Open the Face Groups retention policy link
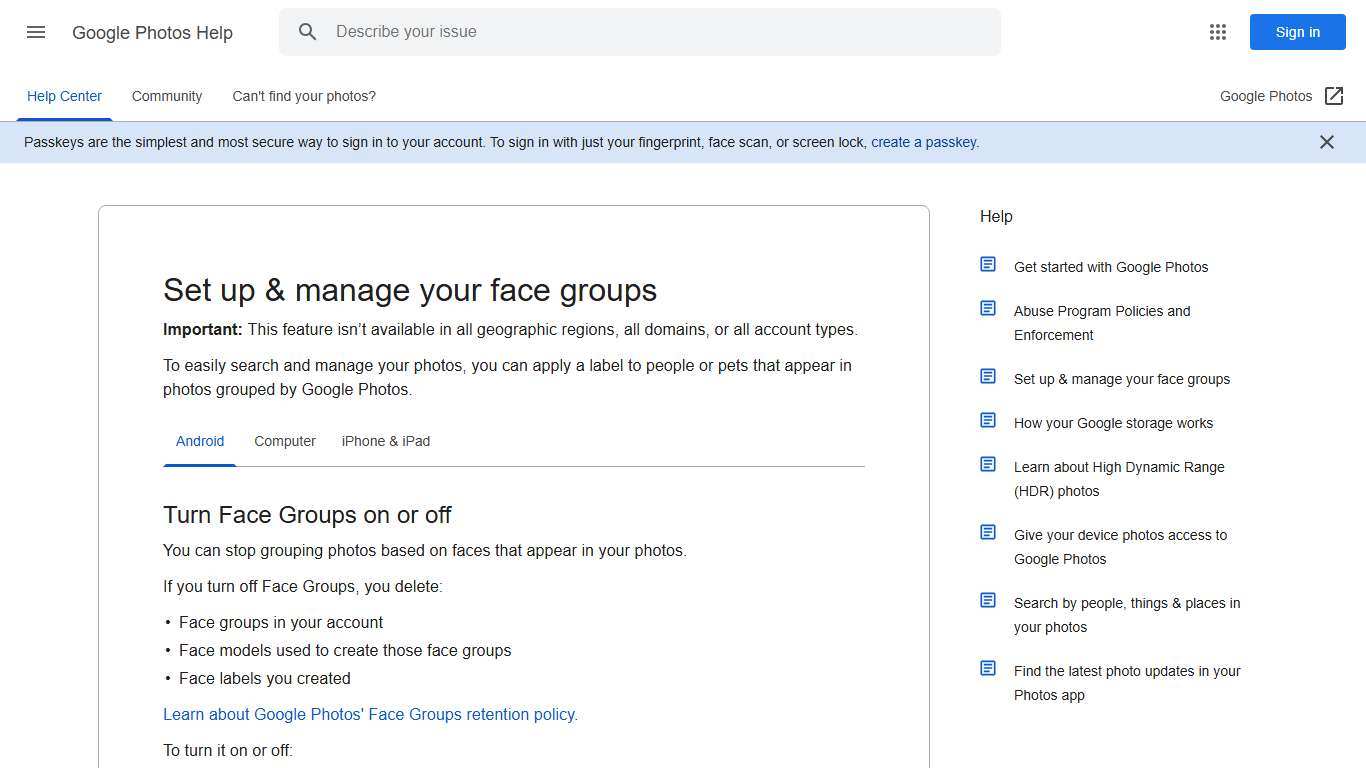1366x768 pixels. click(370, 714)
